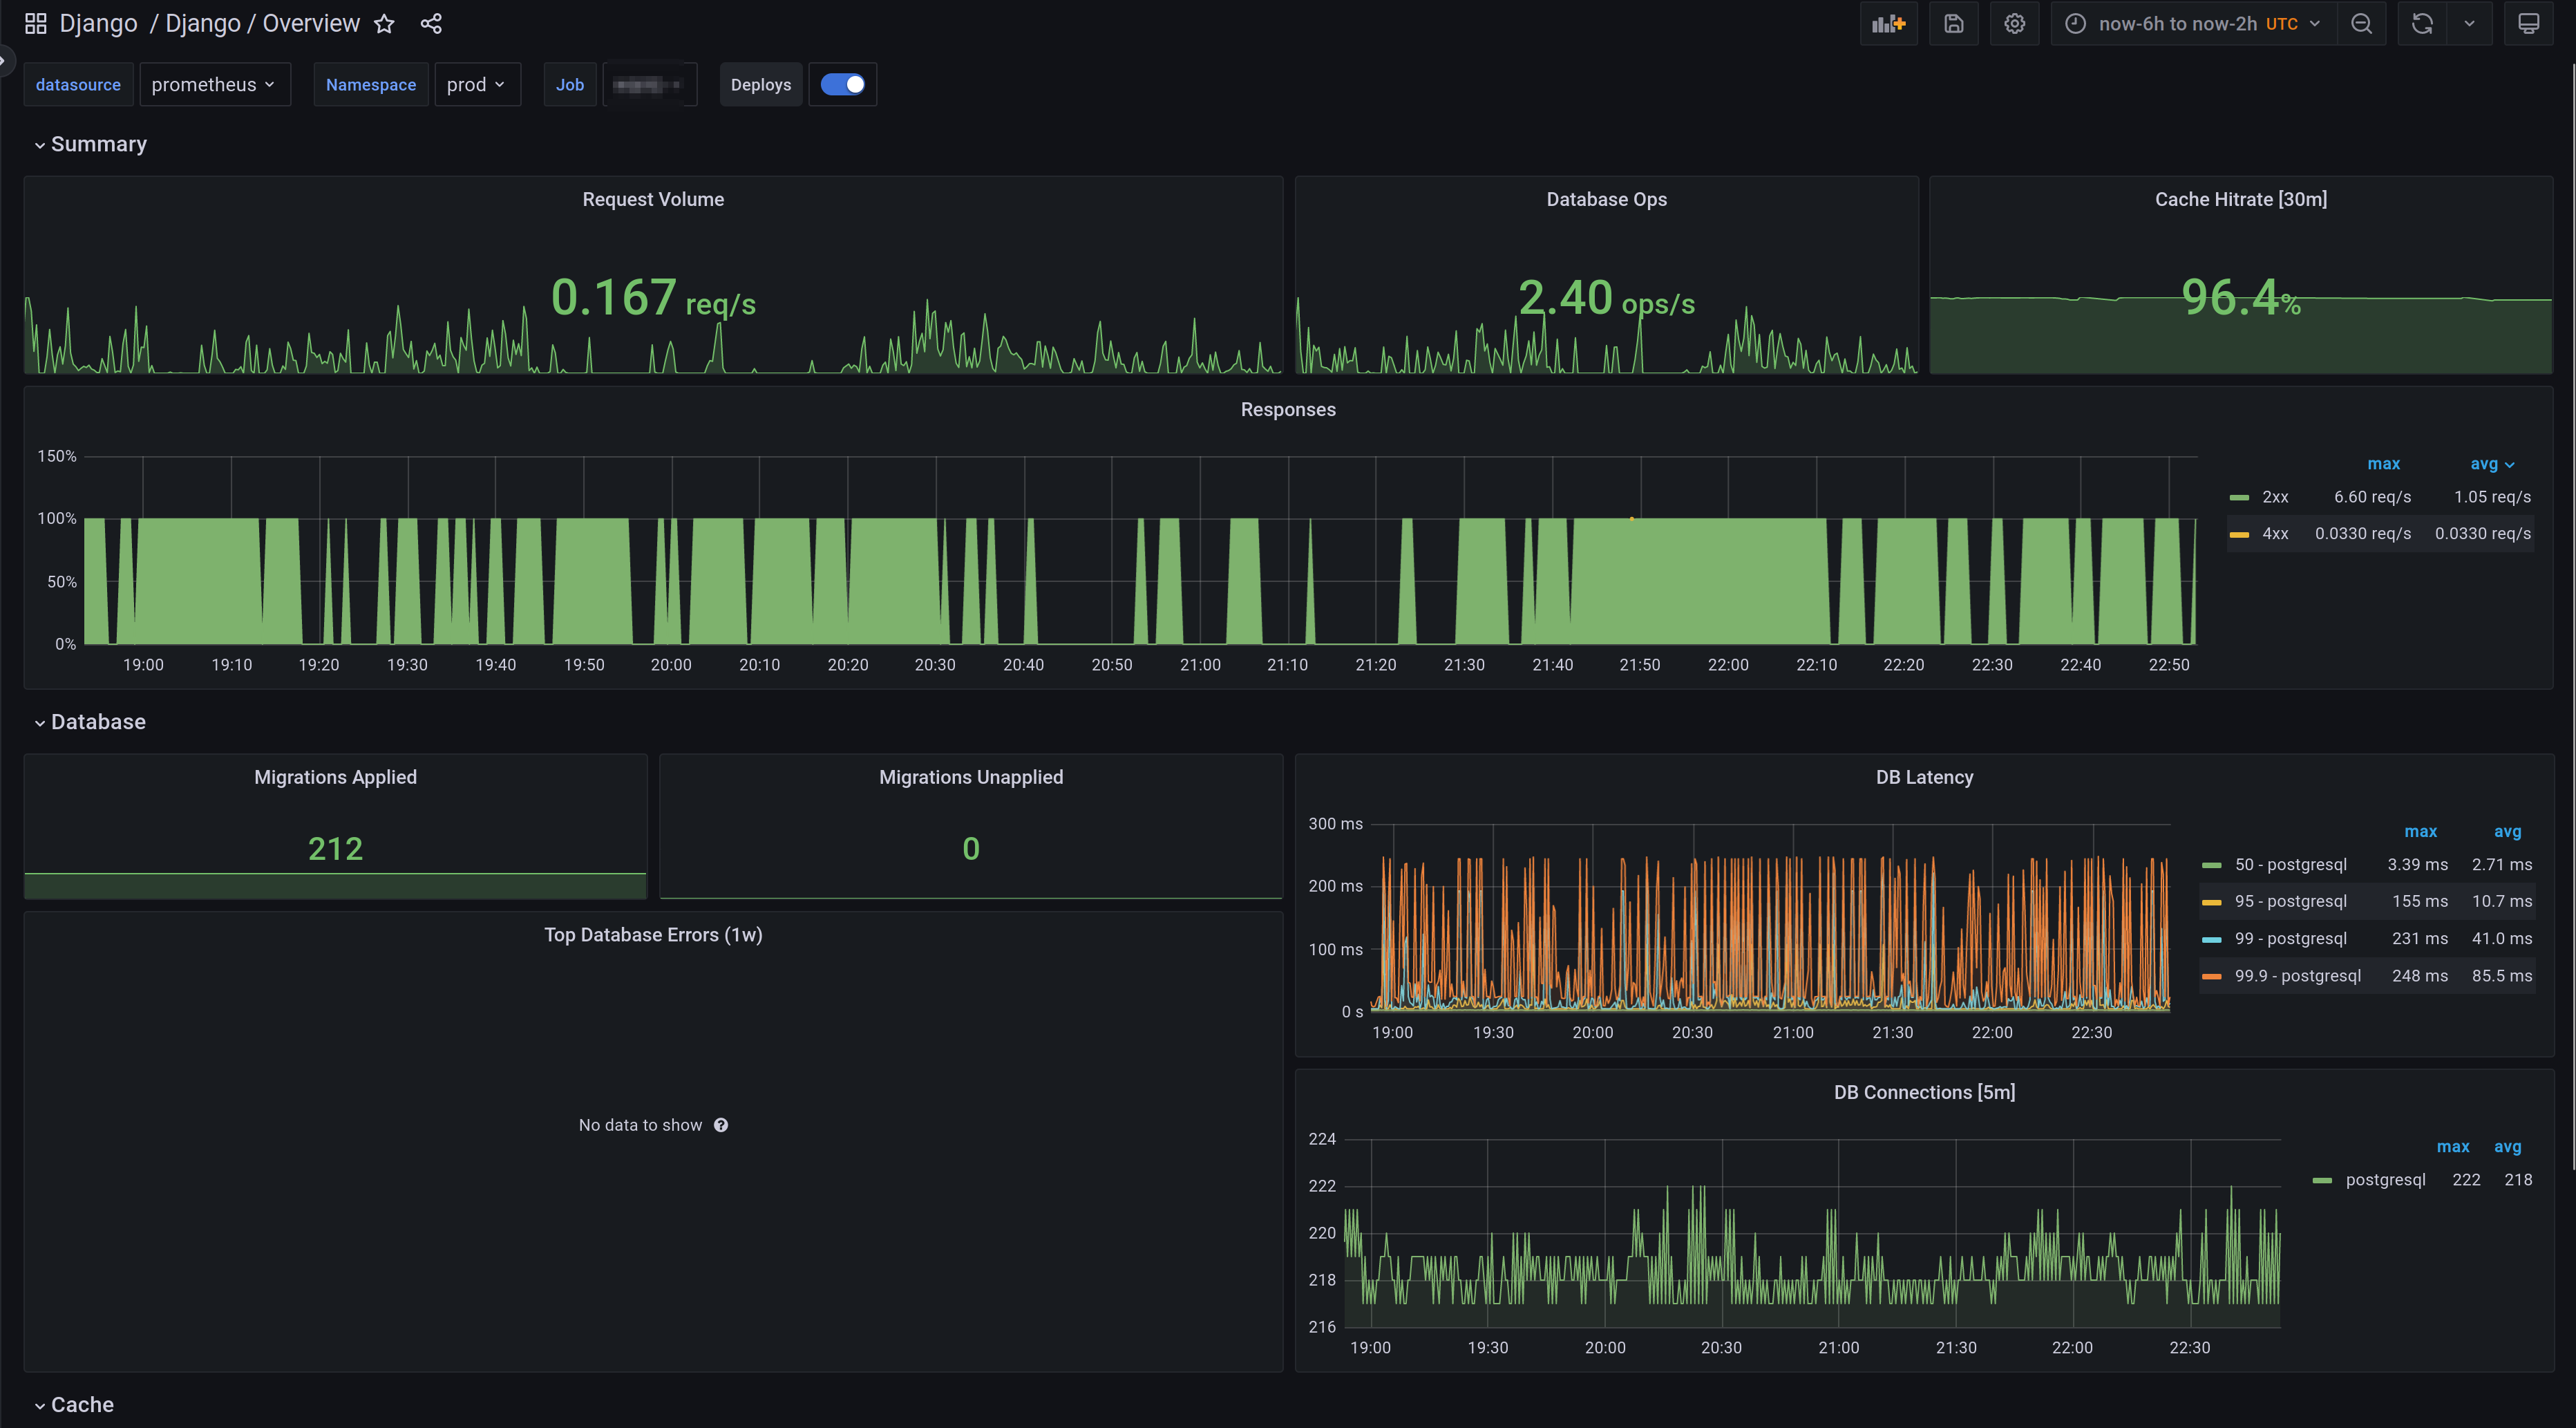Image resolution: width=2576 pixels, height=1428 pixels.
Task: Click the 4xx yellow legend color swatch
Action: [2239, 534]
